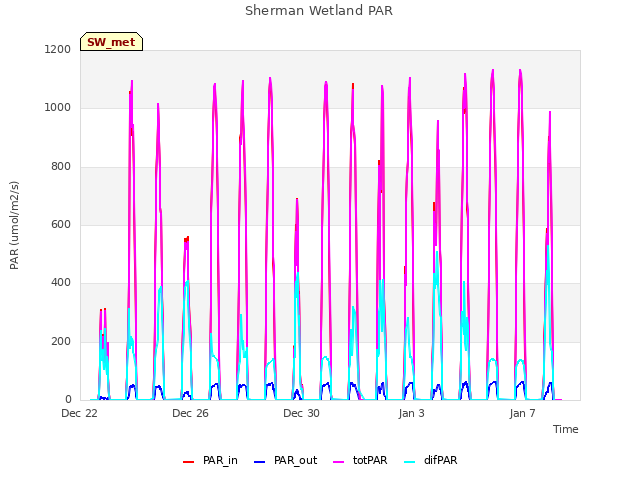Click the 600 y-axis tick label
Screen dimensions: 640x480
click(61, 224)
